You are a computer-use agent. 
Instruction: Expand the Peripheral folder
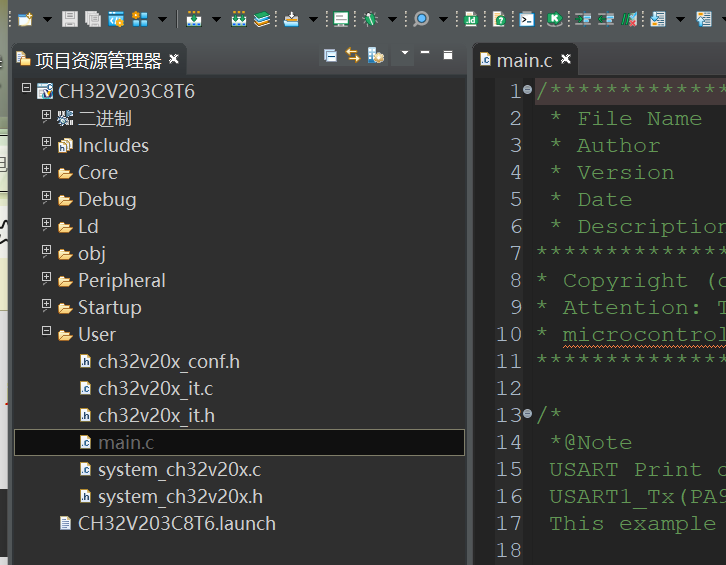click(46, 279)
